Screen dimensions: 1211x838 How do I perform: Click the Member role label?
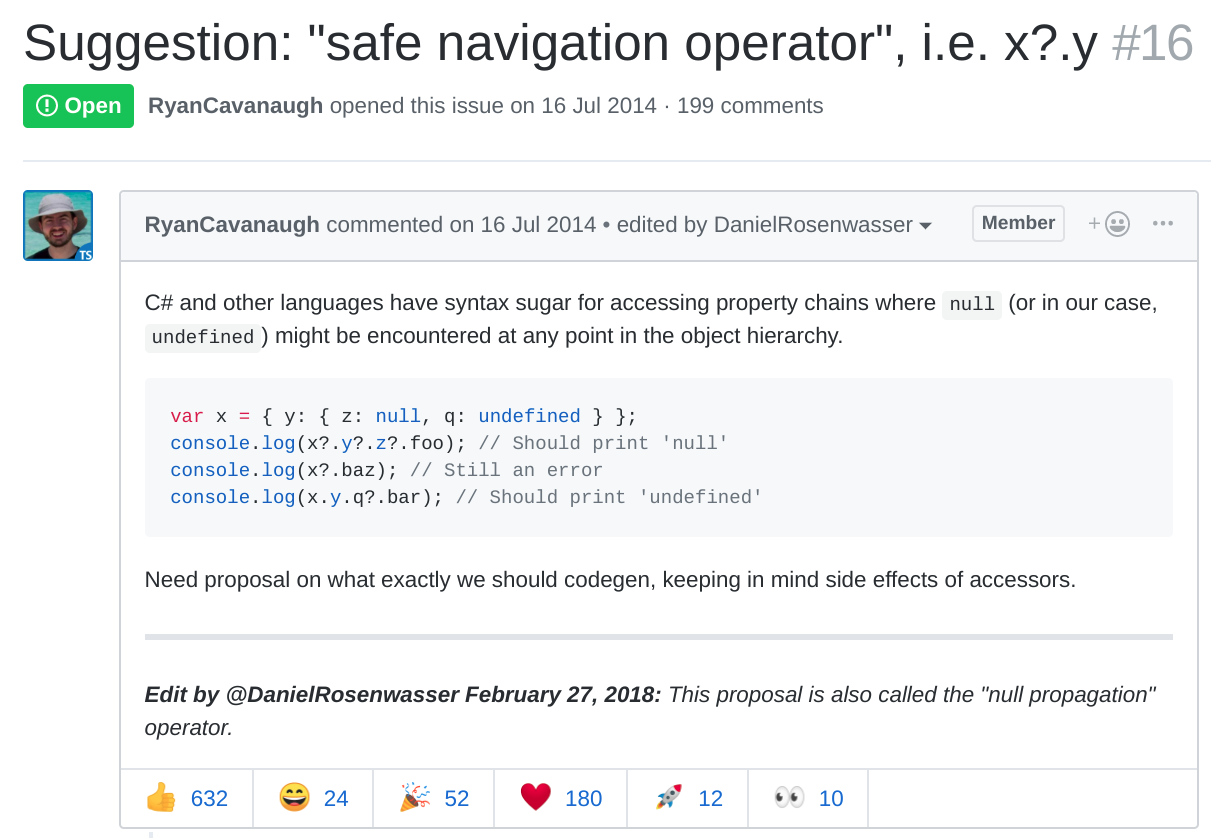pos(1018,223)
